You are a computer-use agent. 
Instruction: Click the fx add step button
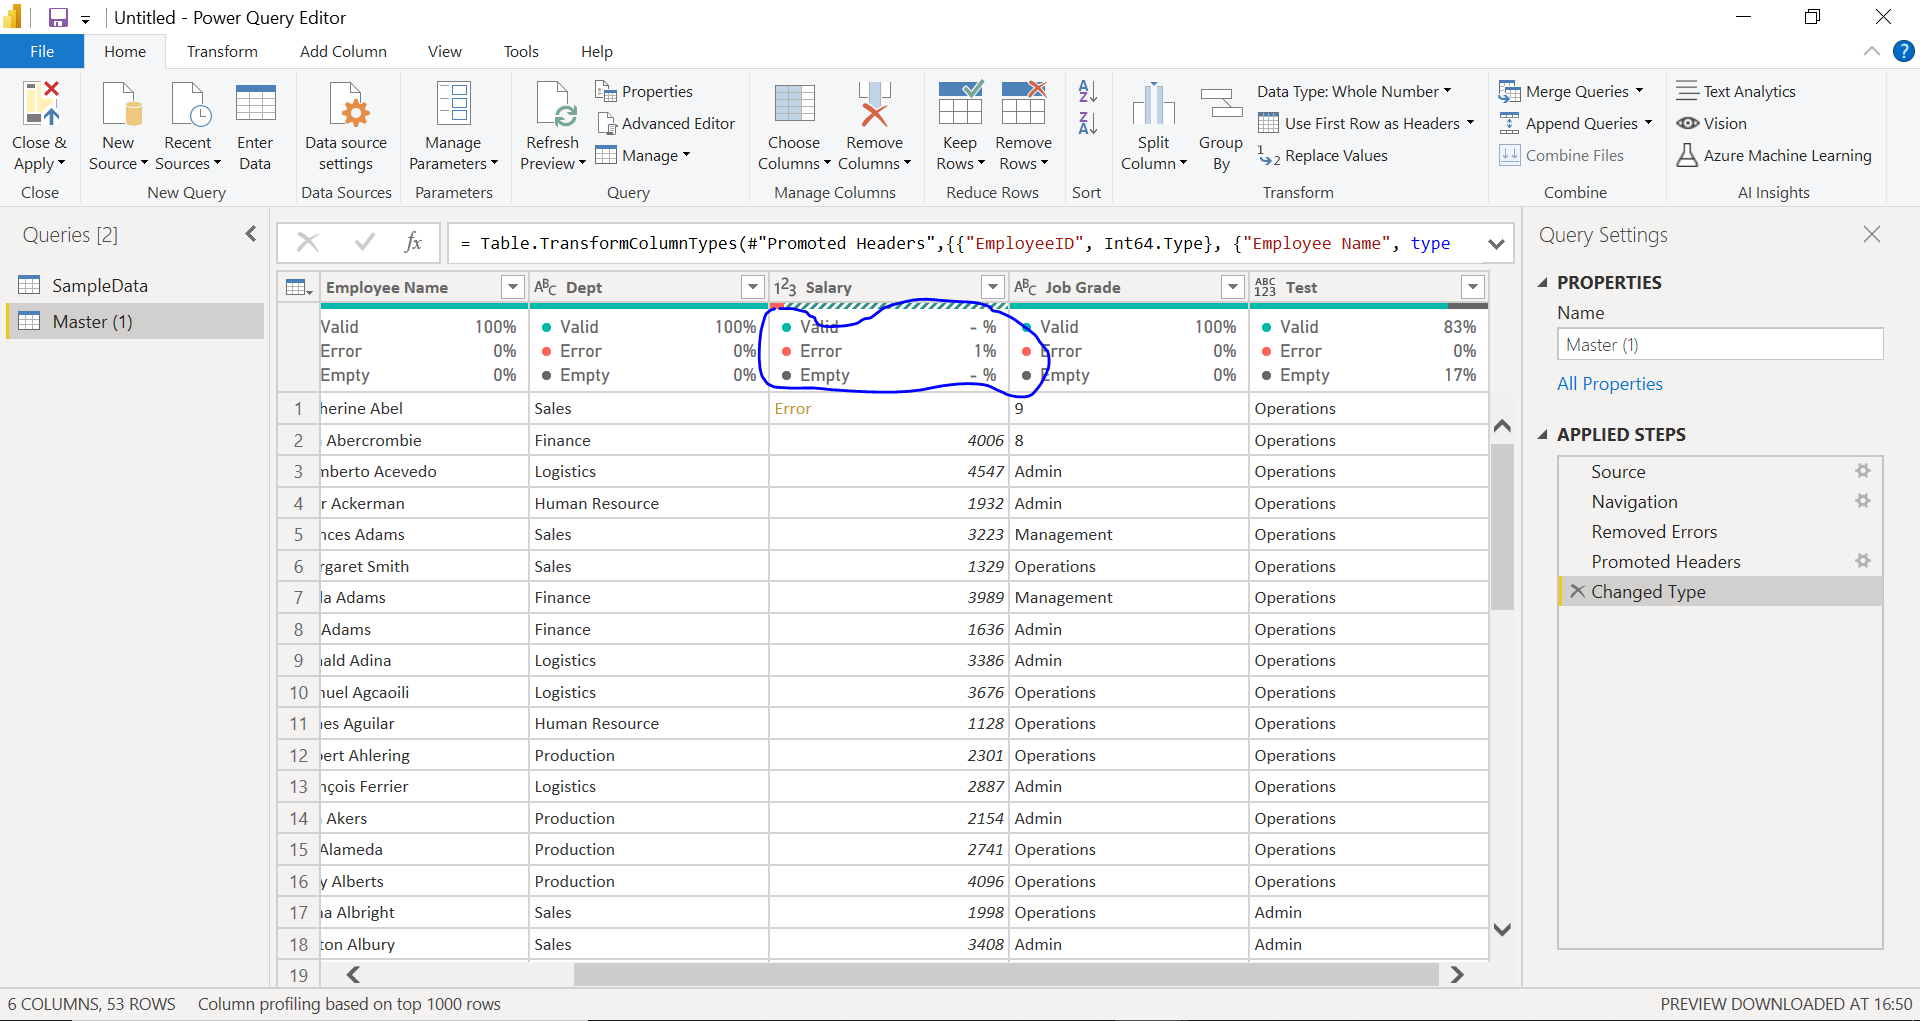[x=413, y=243]
